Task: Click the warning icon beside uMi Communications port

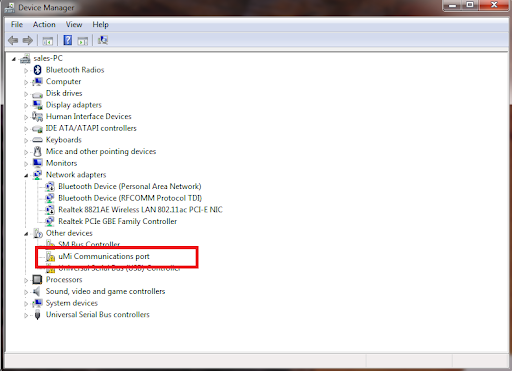Action: coord(50,257)
